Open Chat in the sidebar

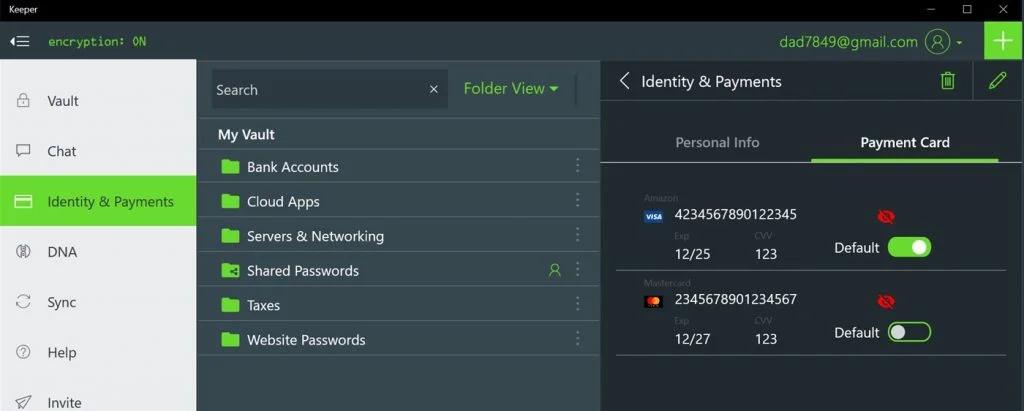tap(98, 151)
